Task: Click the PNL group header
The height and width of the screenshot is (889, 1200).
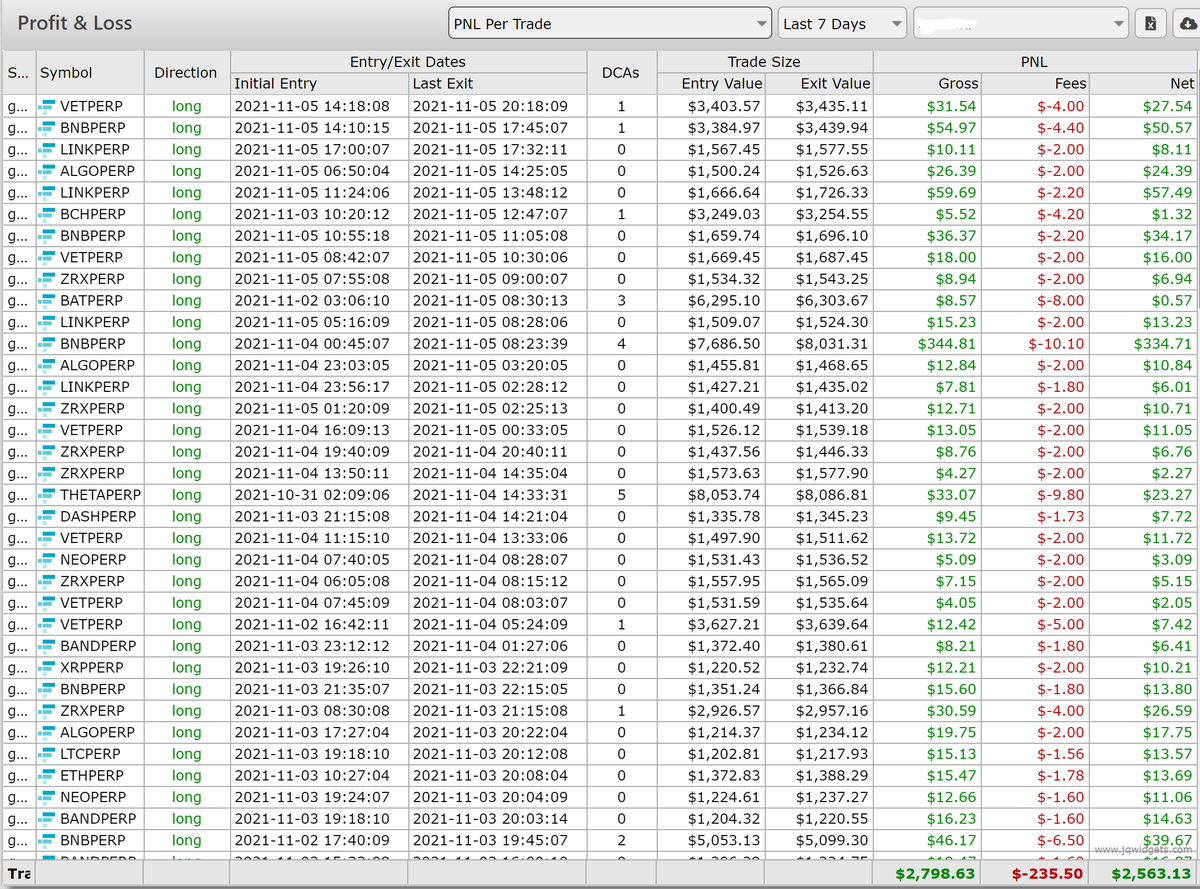Action: (1035, 62)
